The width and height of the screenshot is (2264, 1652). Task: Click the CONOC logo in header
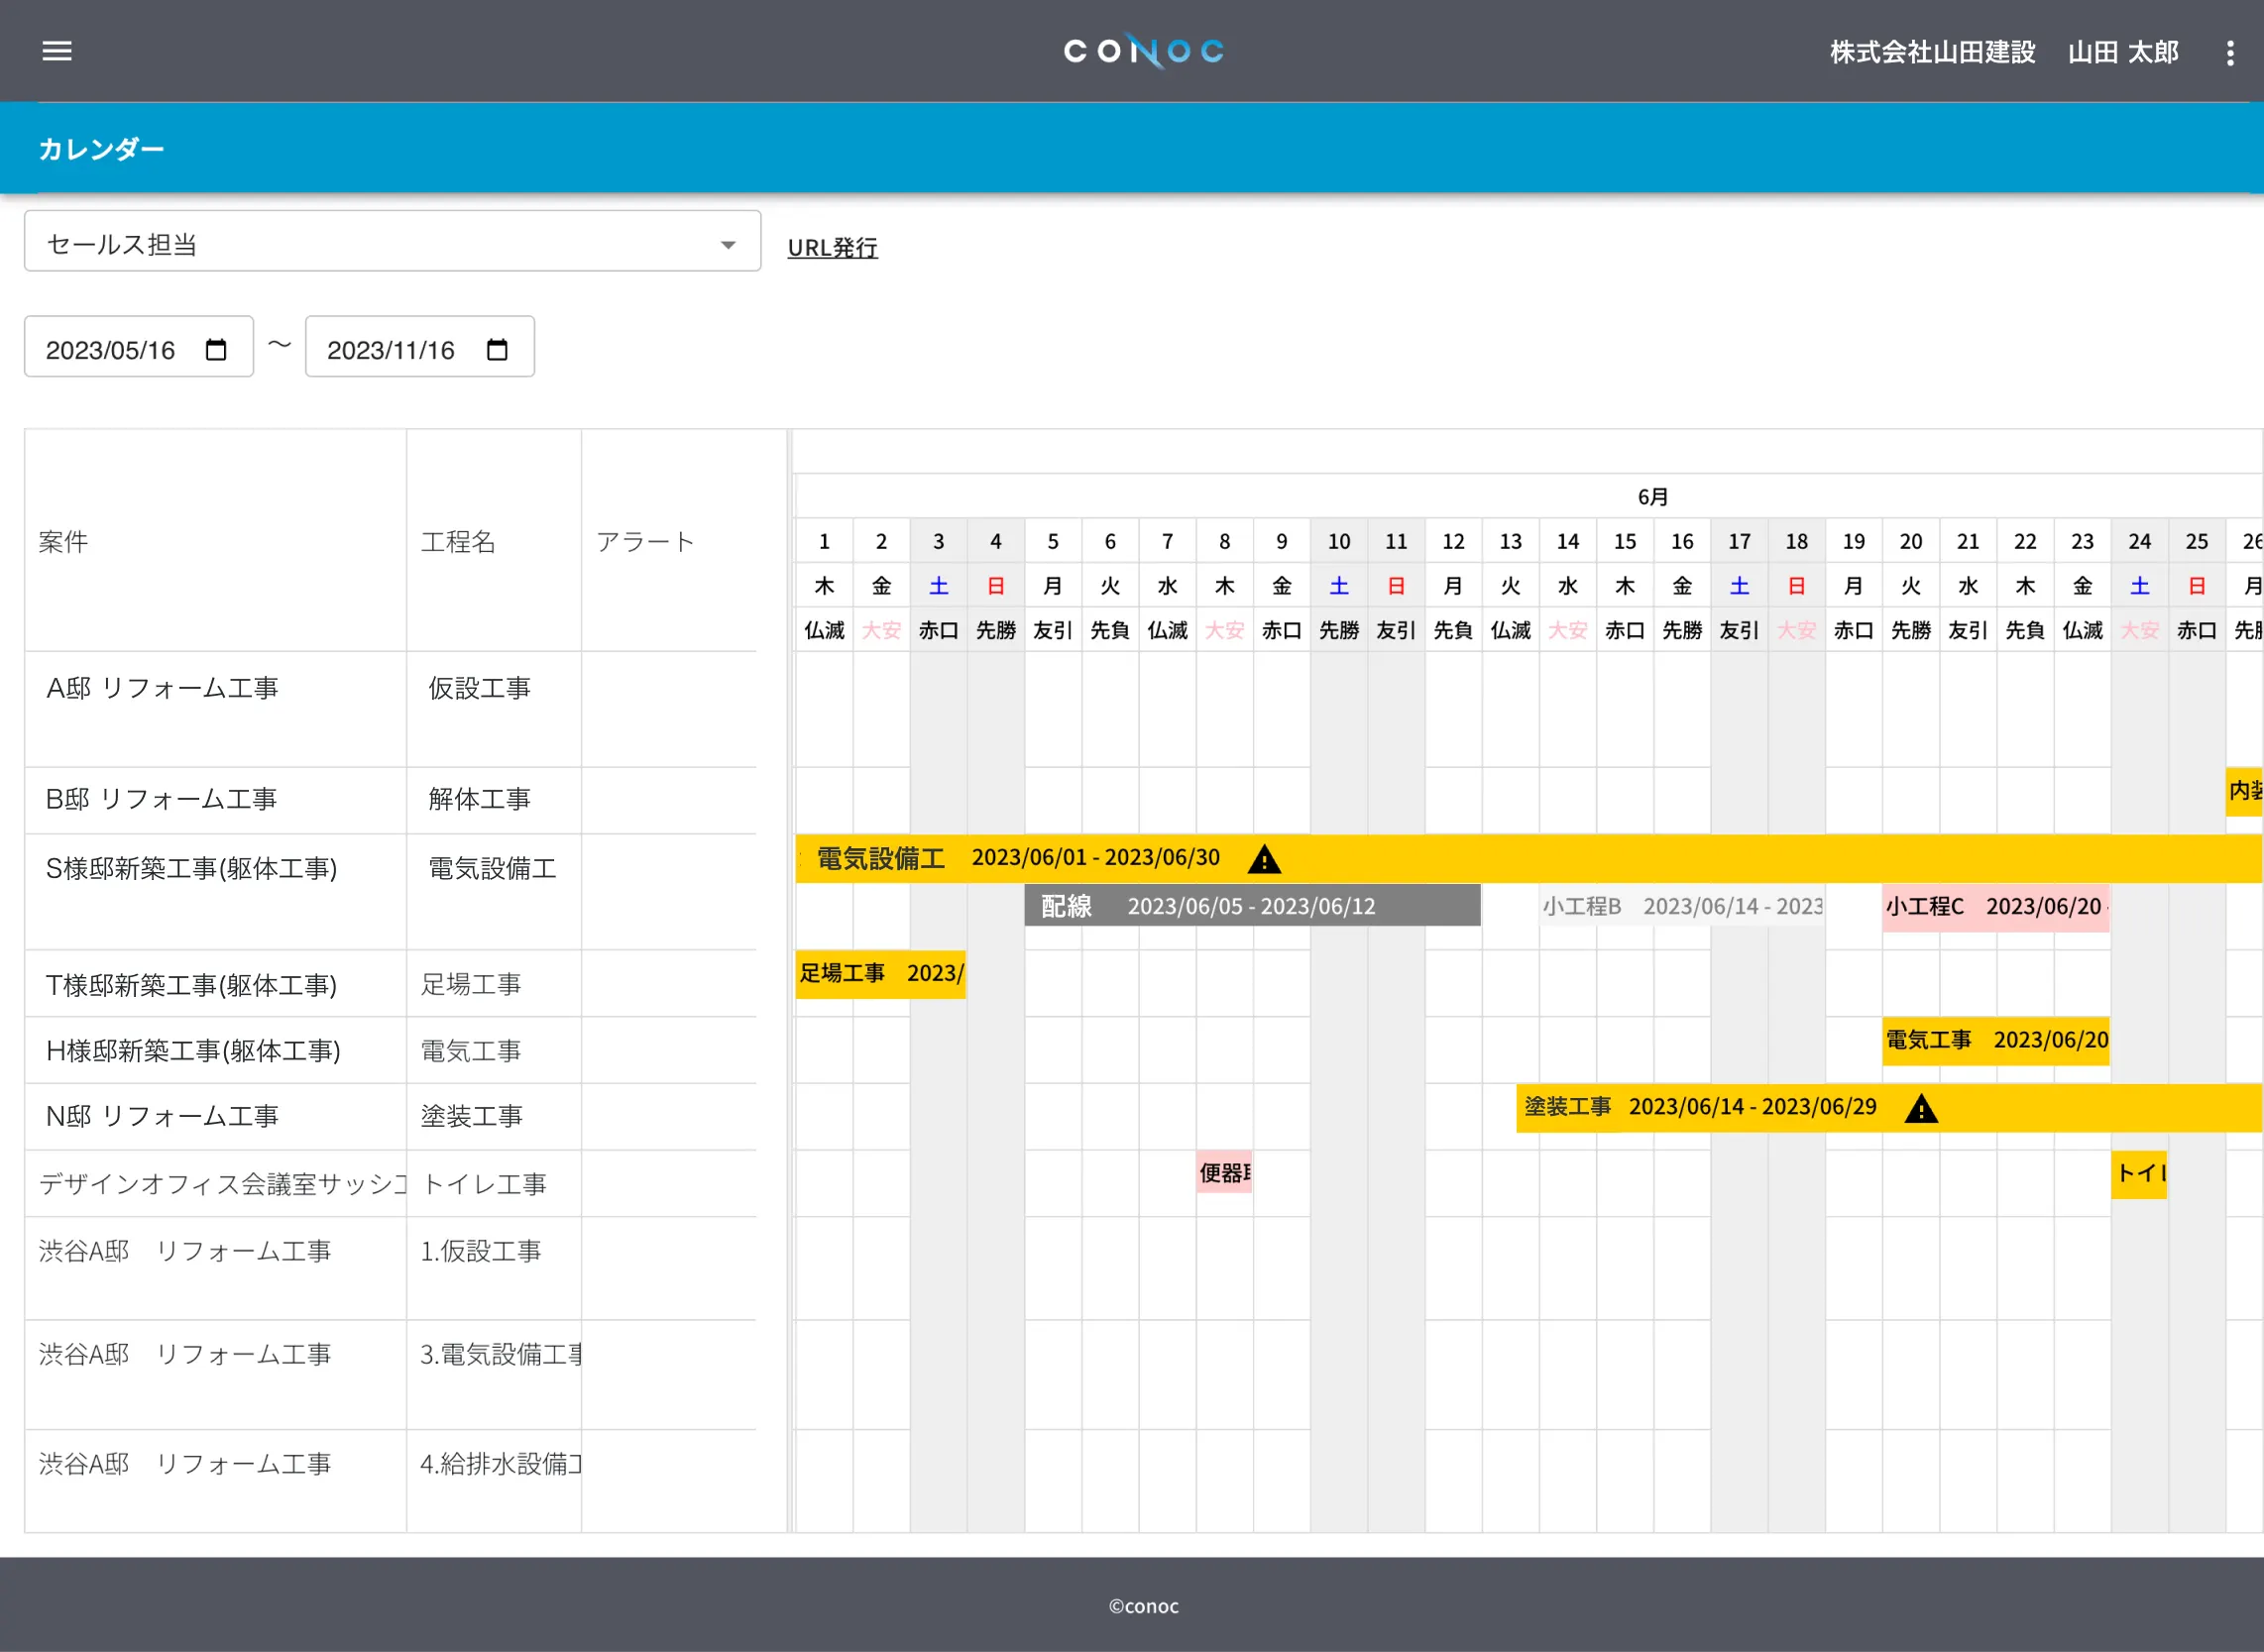pos(1144,51)
